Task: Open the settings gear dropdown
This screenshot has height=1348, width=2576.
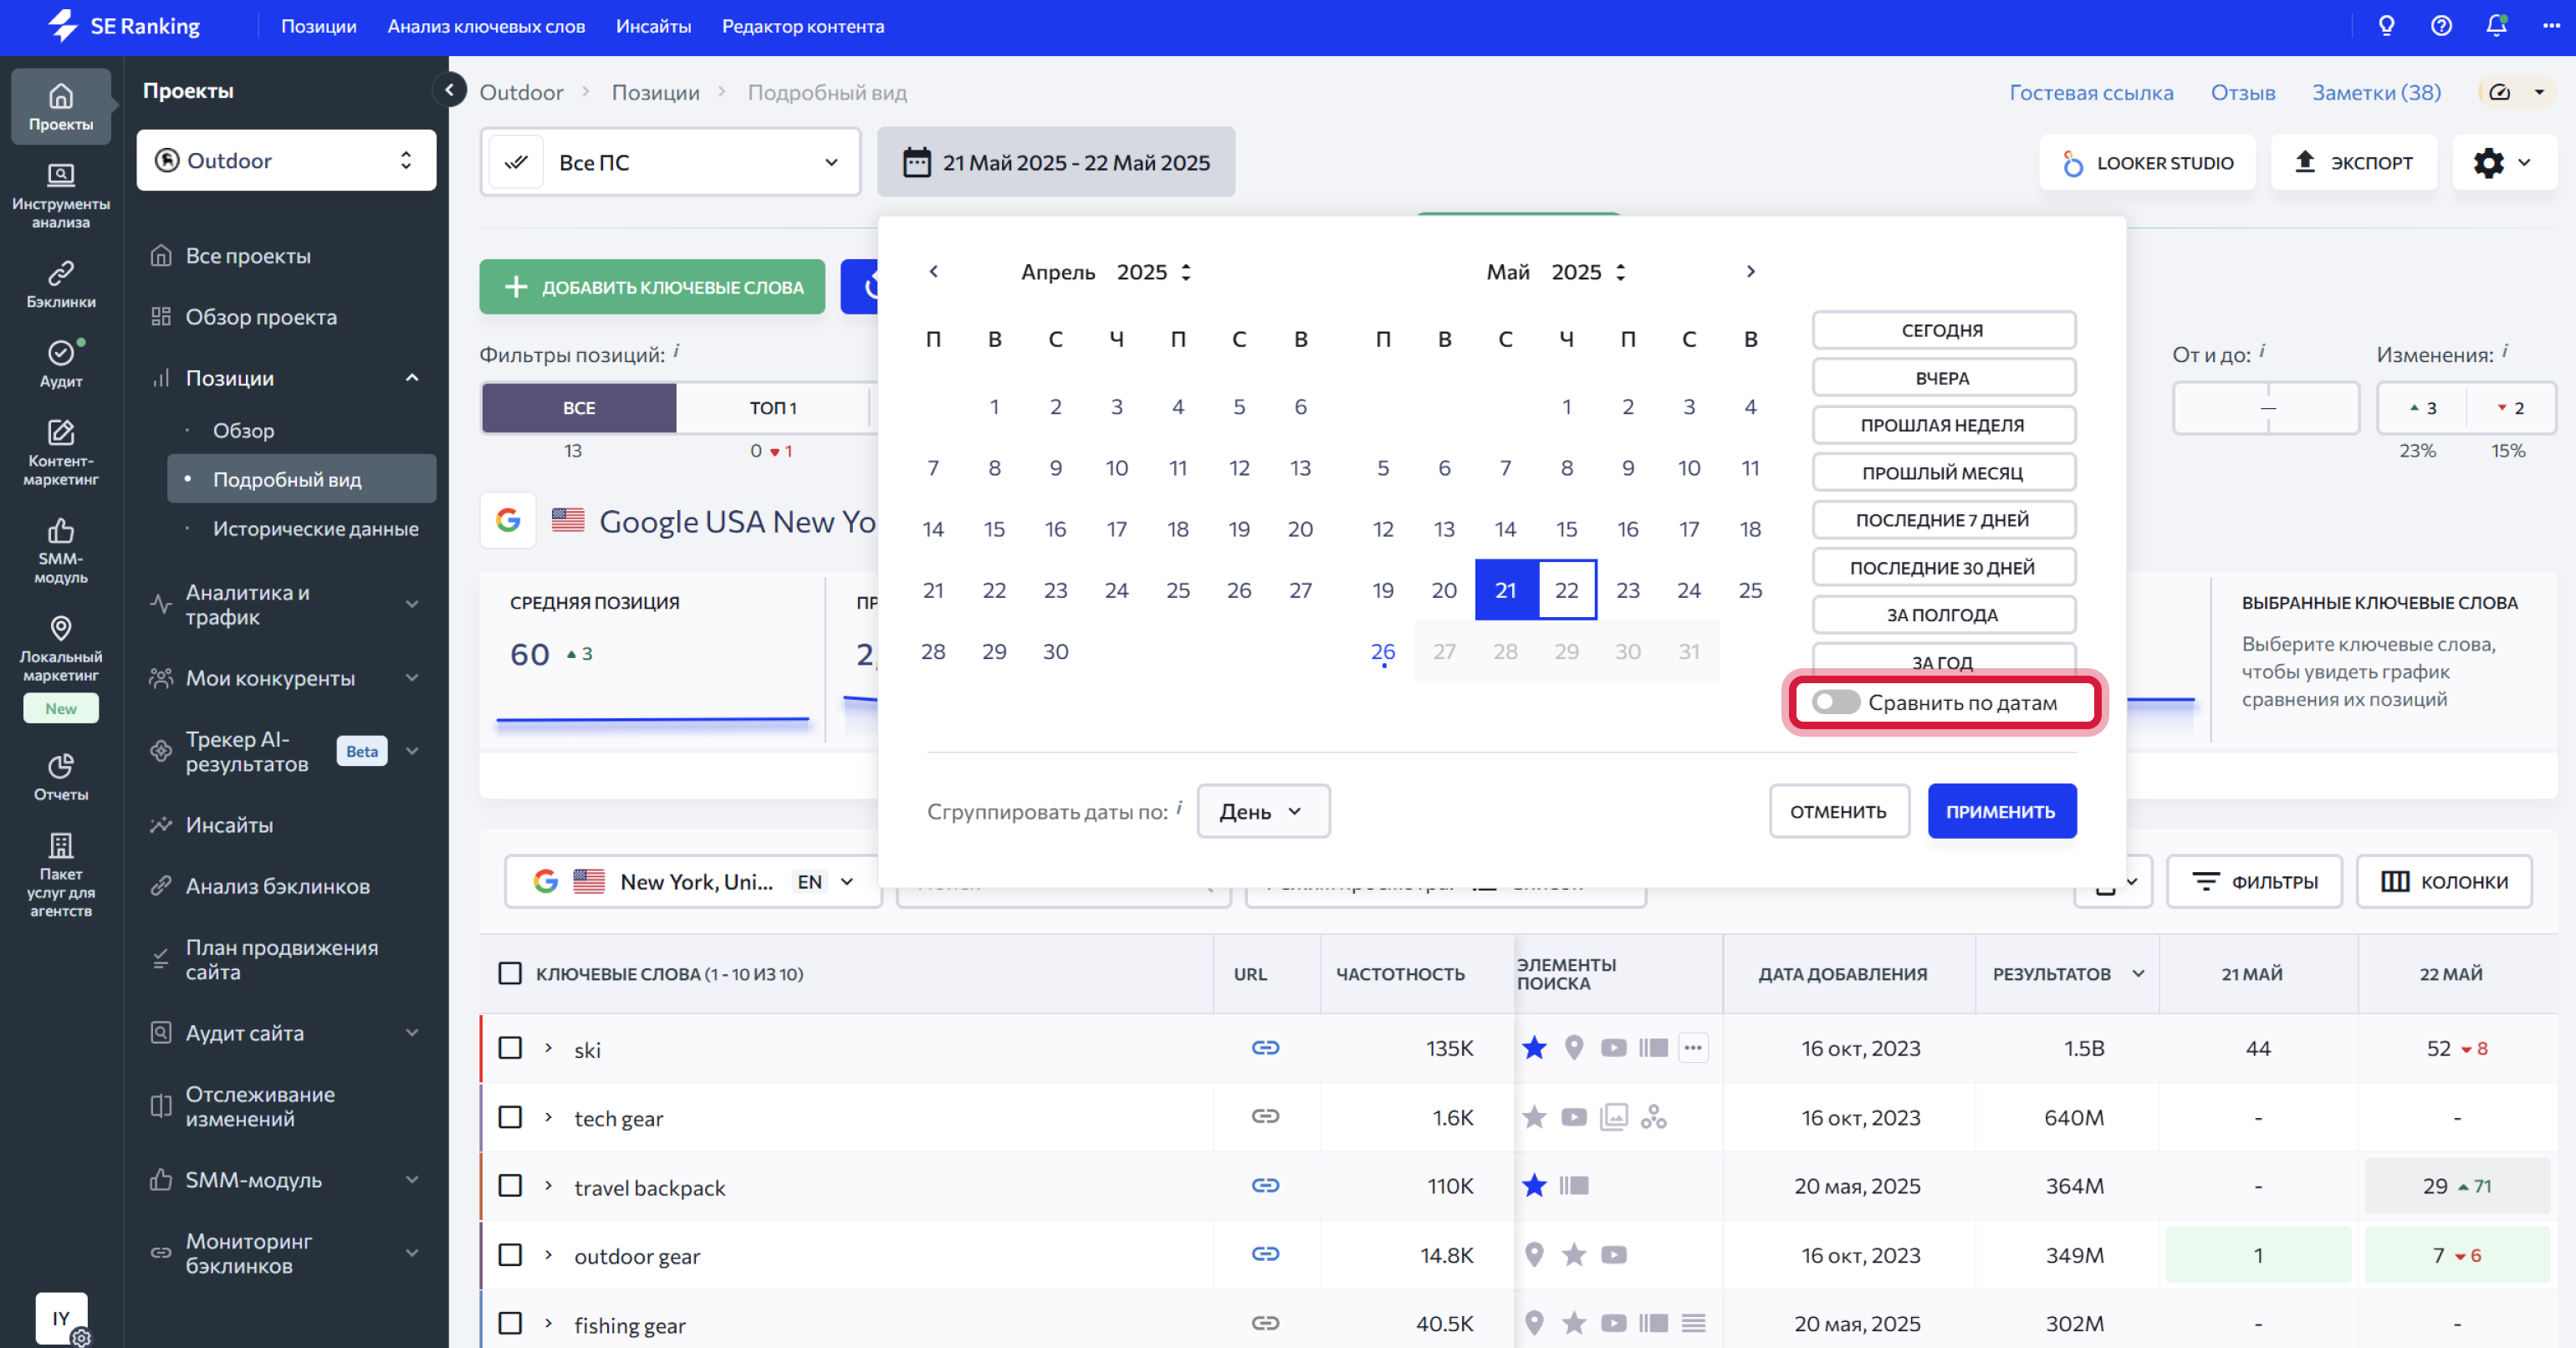Action: (x=2504, y=162)
